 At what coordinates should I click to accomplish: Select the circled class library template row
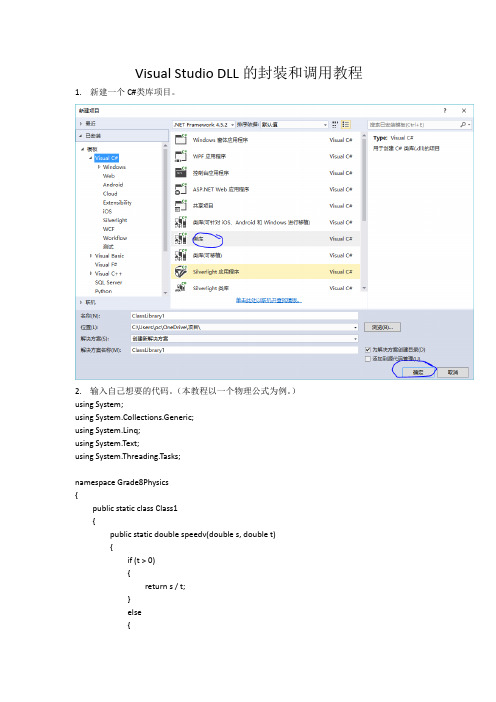(x=265, y=239)
